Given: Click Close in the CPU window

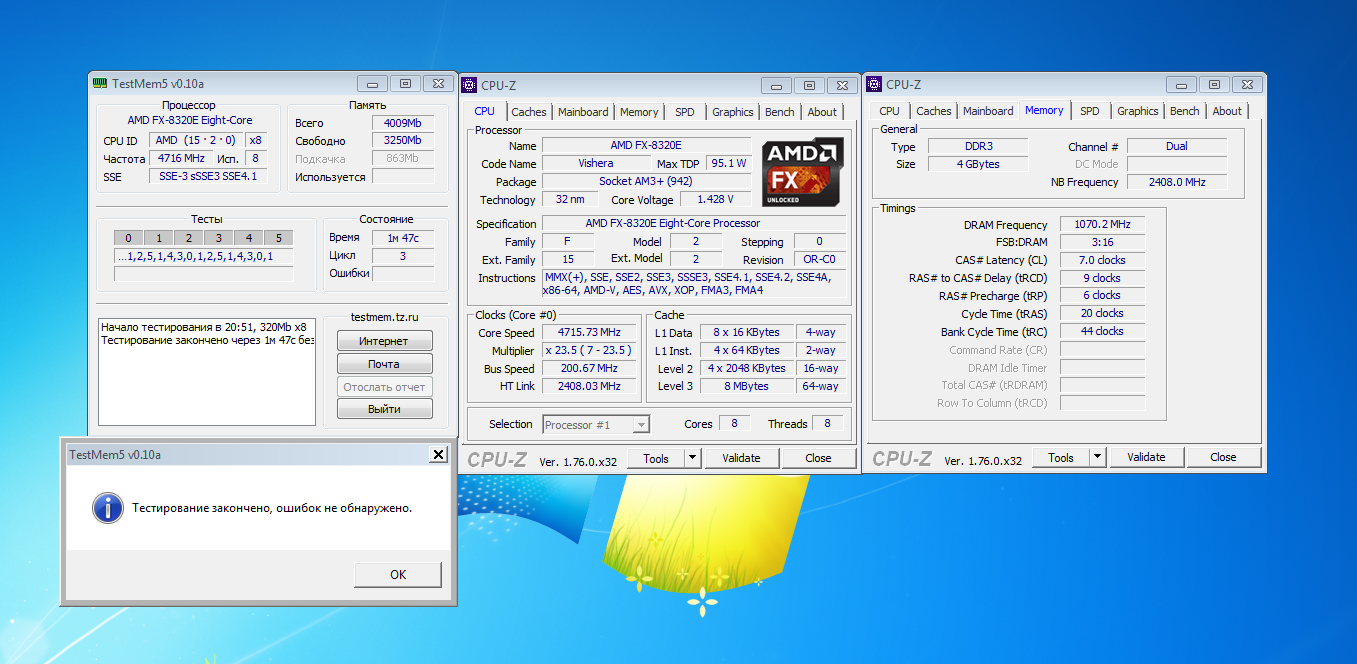Looking at the screenshot, I should click(x=818, y=458).
